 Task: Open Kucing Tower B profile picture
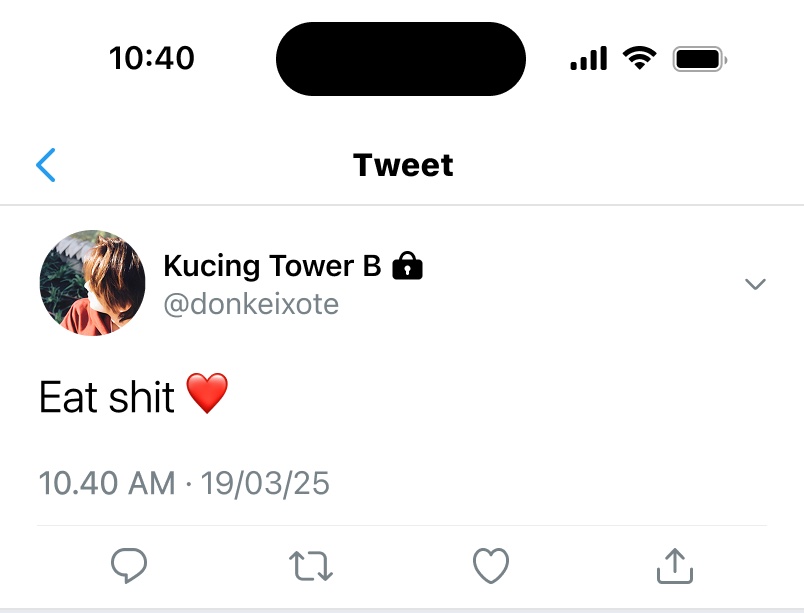click(x=92, y=283)
